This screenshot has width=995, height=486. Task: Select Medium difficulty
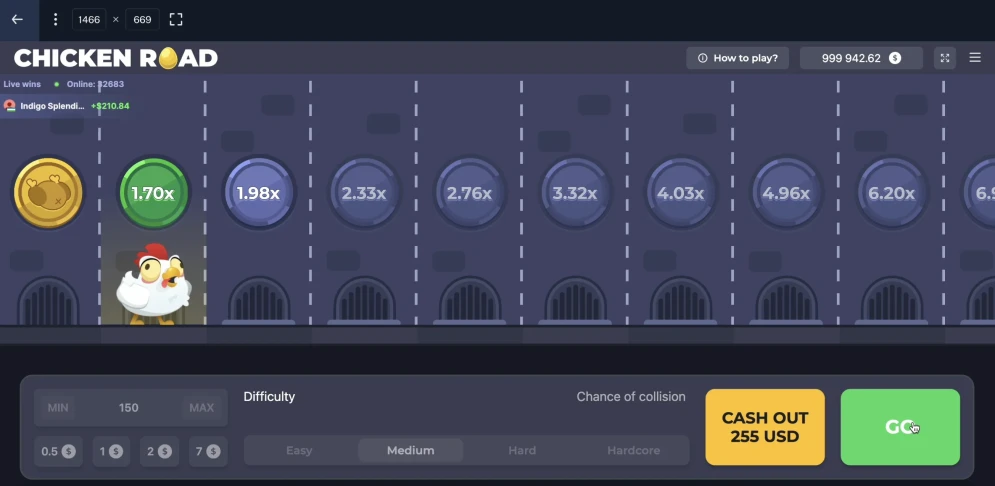click(x=410, y=450)
